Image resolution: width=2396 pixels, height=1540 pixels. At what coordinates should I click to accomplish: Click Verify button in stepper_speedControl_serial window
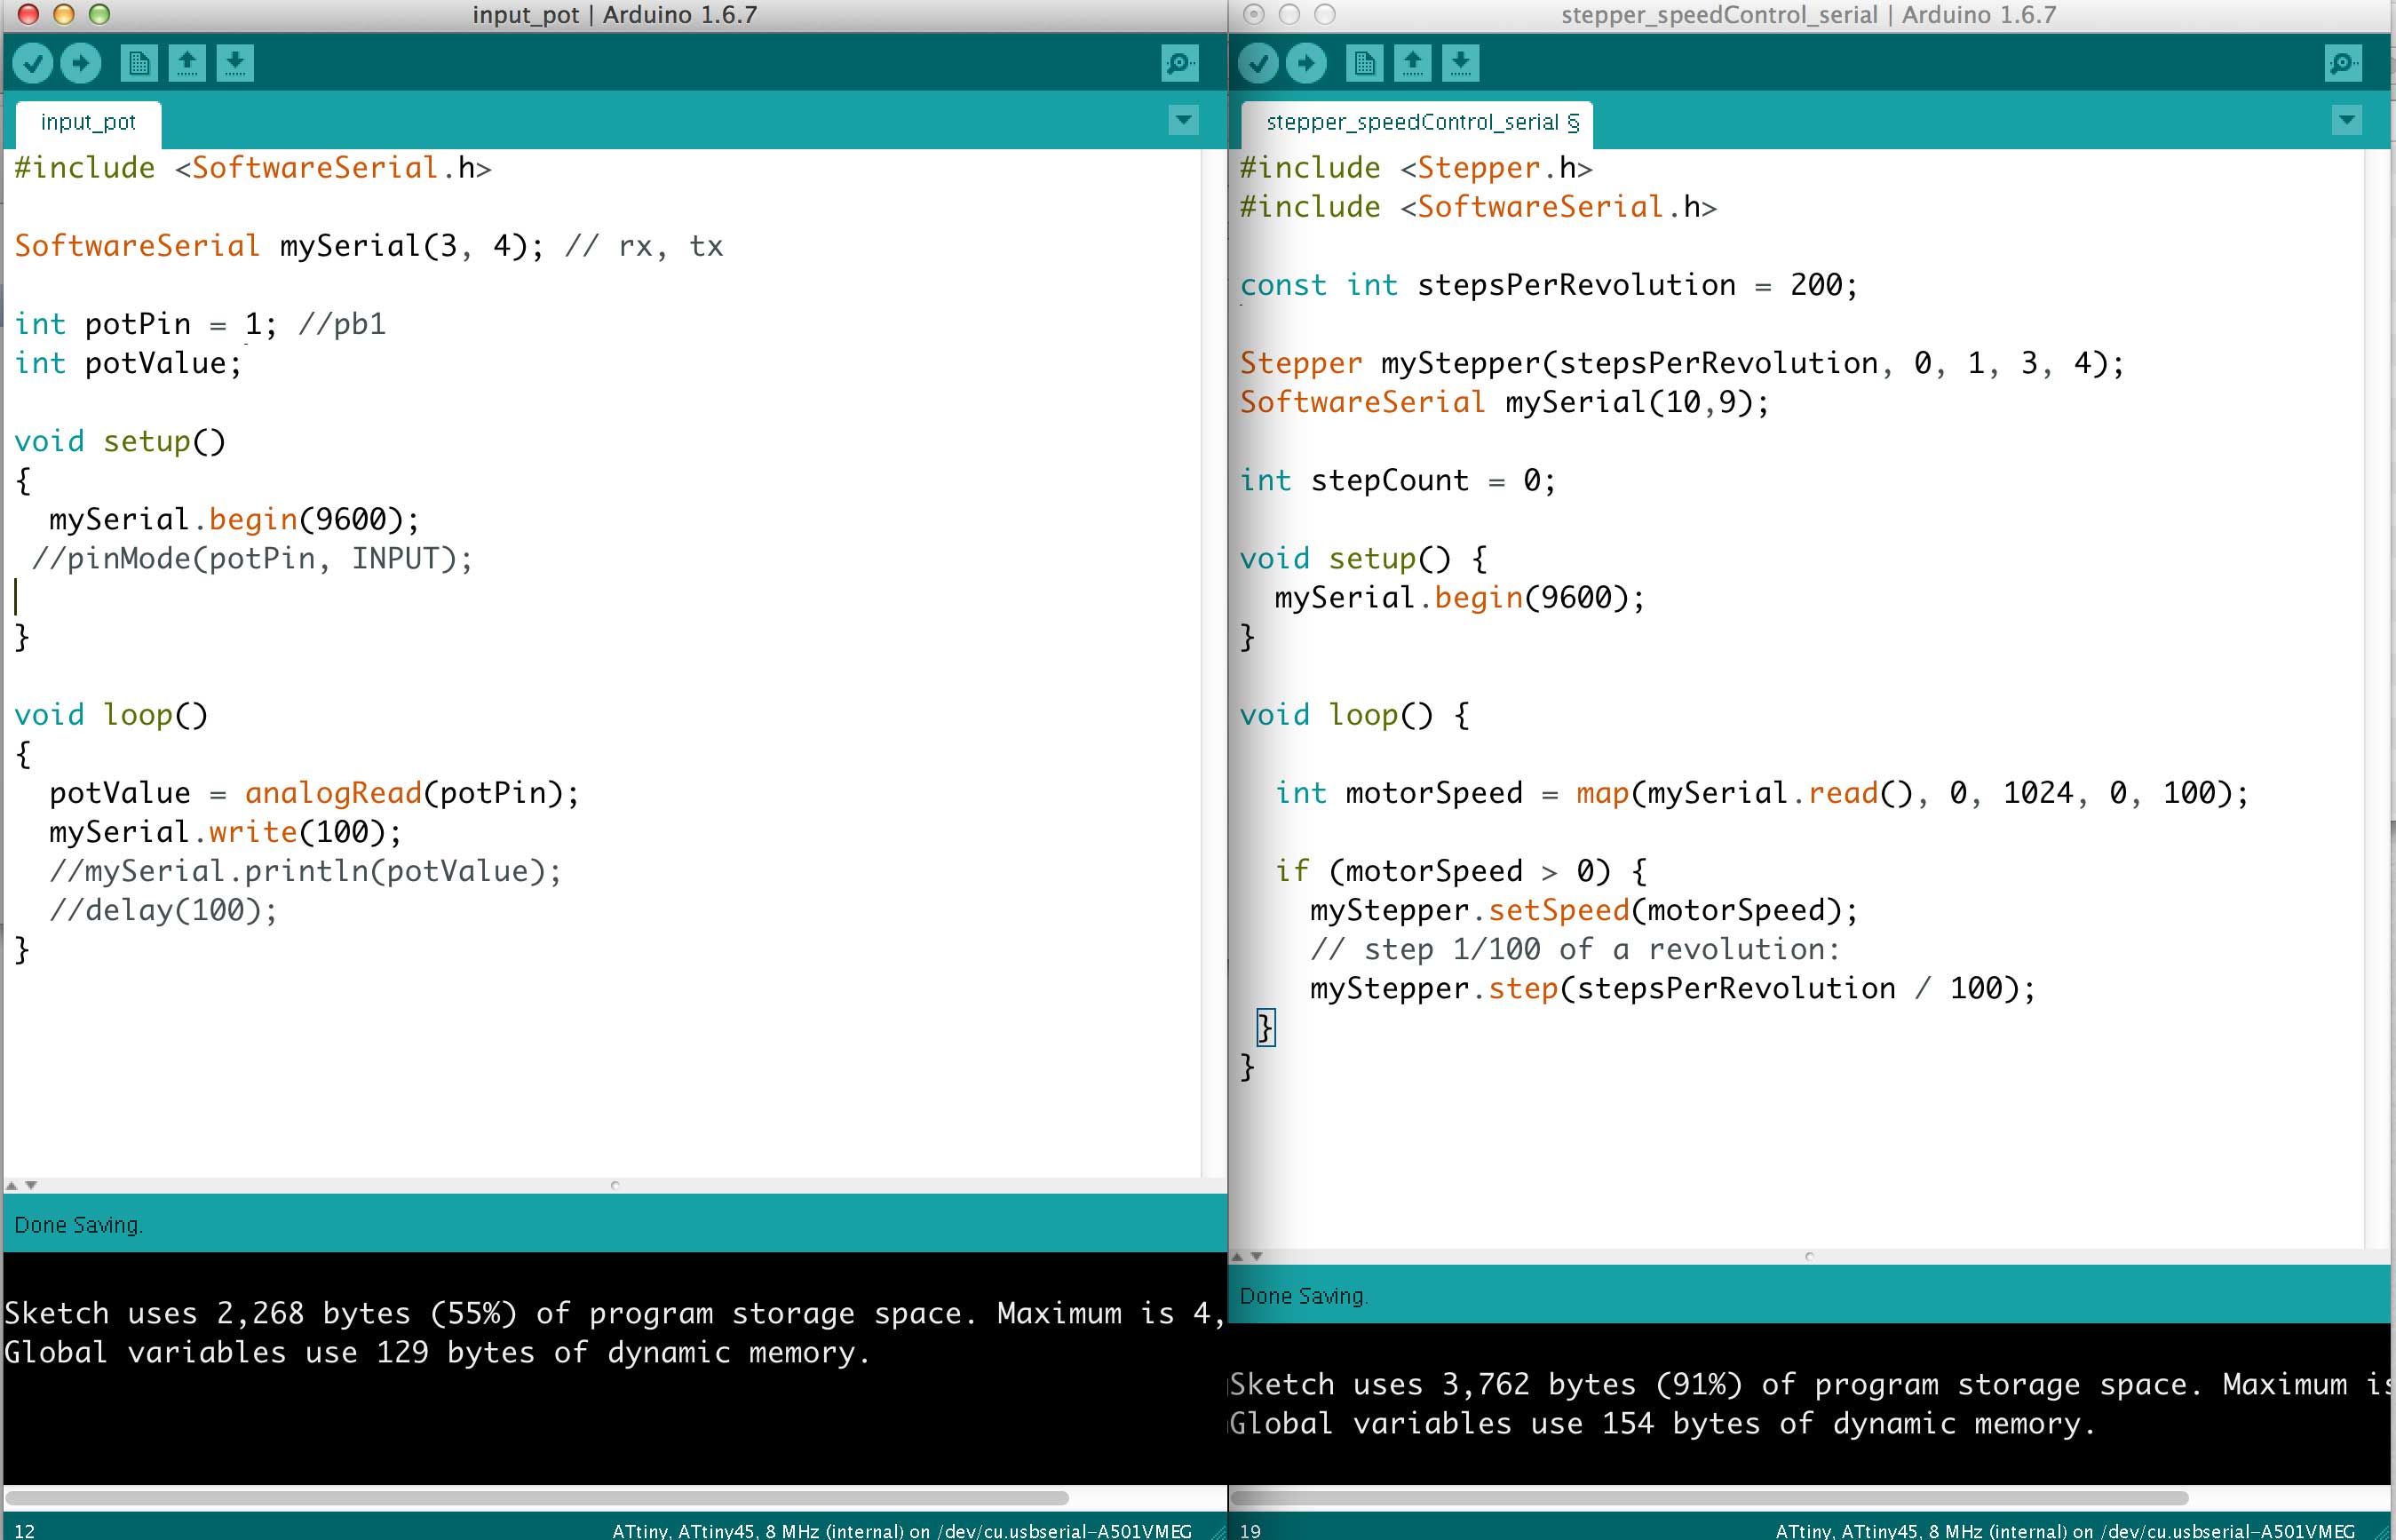[1258, 64]
